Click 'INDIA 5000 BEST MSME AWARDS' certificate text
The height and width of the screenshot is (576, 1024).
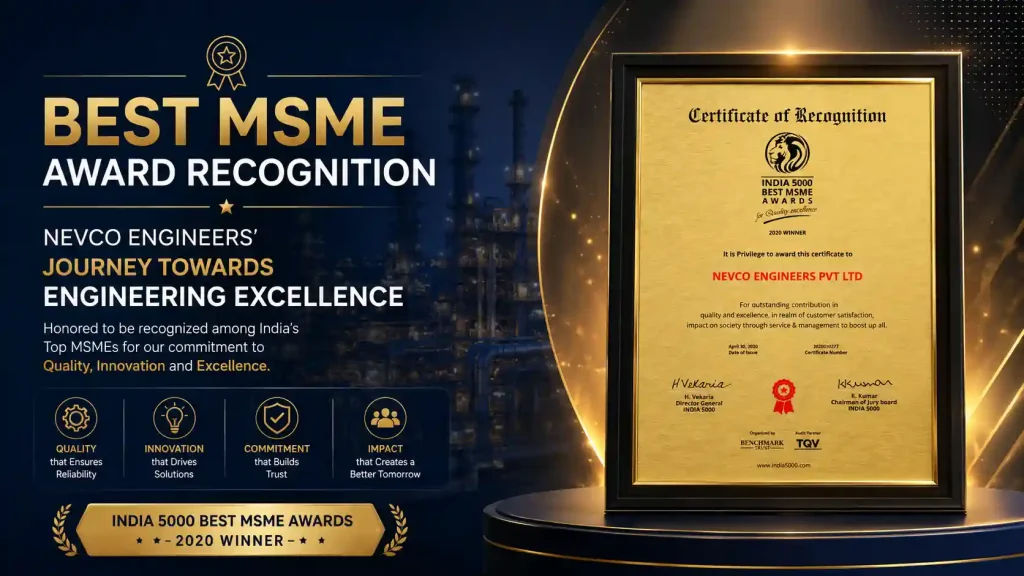(787, 191)
